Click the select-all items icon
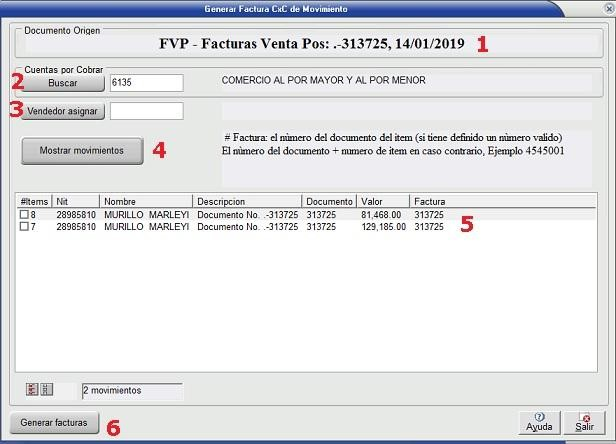616x444 pixels. click(x=32, y=390)
